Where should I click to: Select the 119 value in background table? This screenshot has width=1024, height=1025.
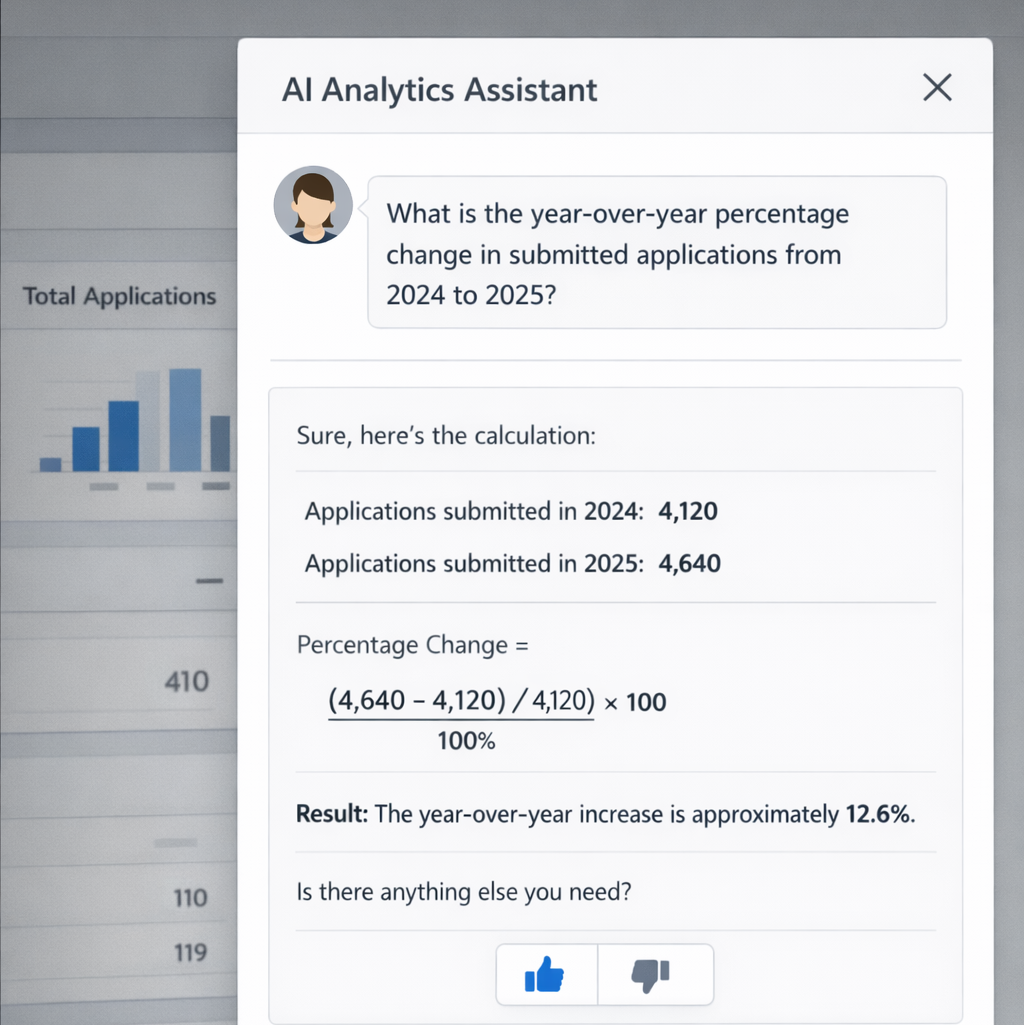(190, 952)
